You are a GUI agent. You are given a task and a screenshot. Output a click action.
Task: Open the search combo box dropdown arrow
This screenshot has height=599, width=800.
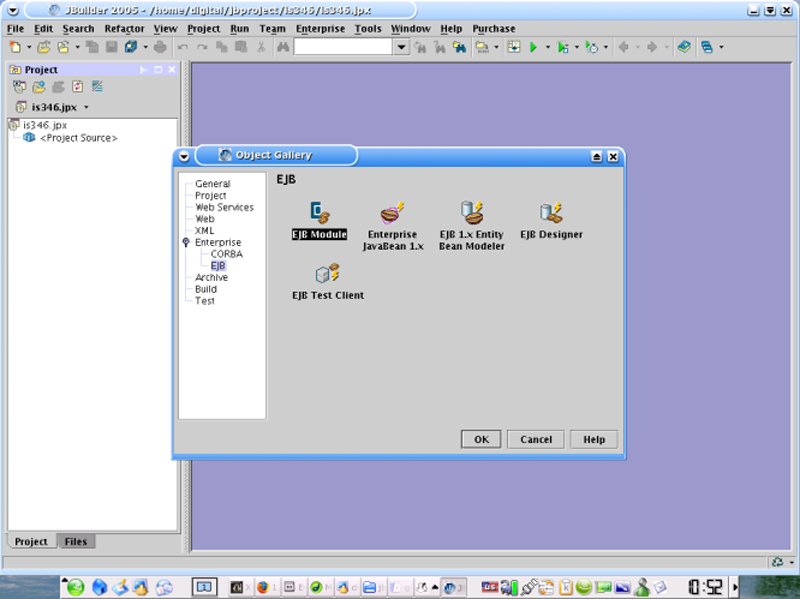[401, 47]
